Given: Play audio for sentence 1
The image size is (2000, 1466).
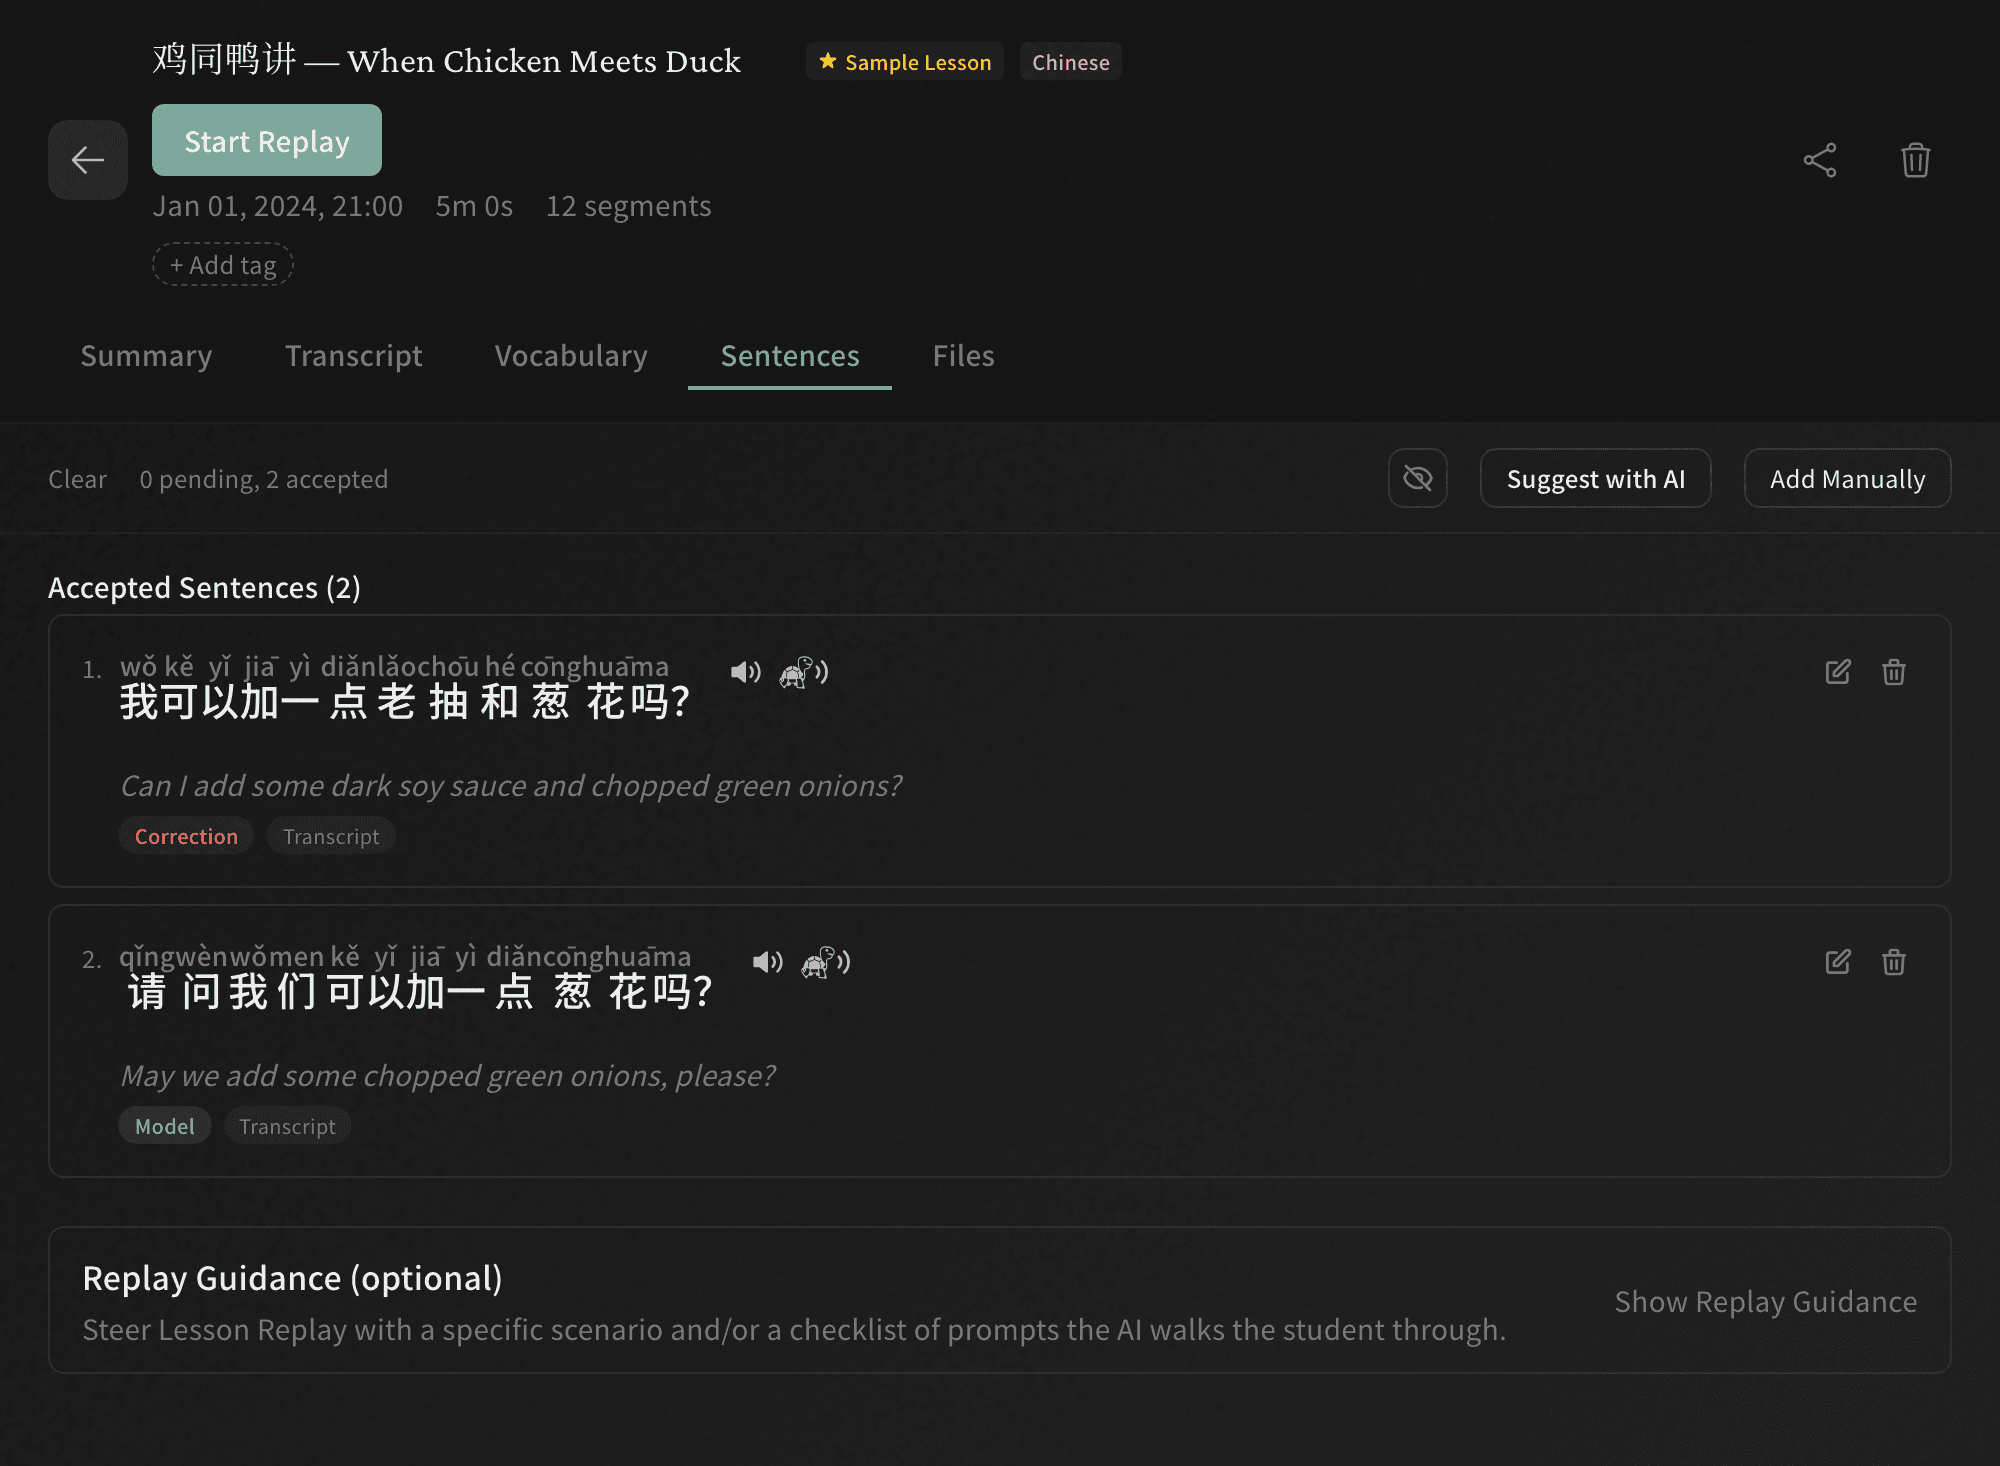Looking at the screenshot, I should pos(745,672).
